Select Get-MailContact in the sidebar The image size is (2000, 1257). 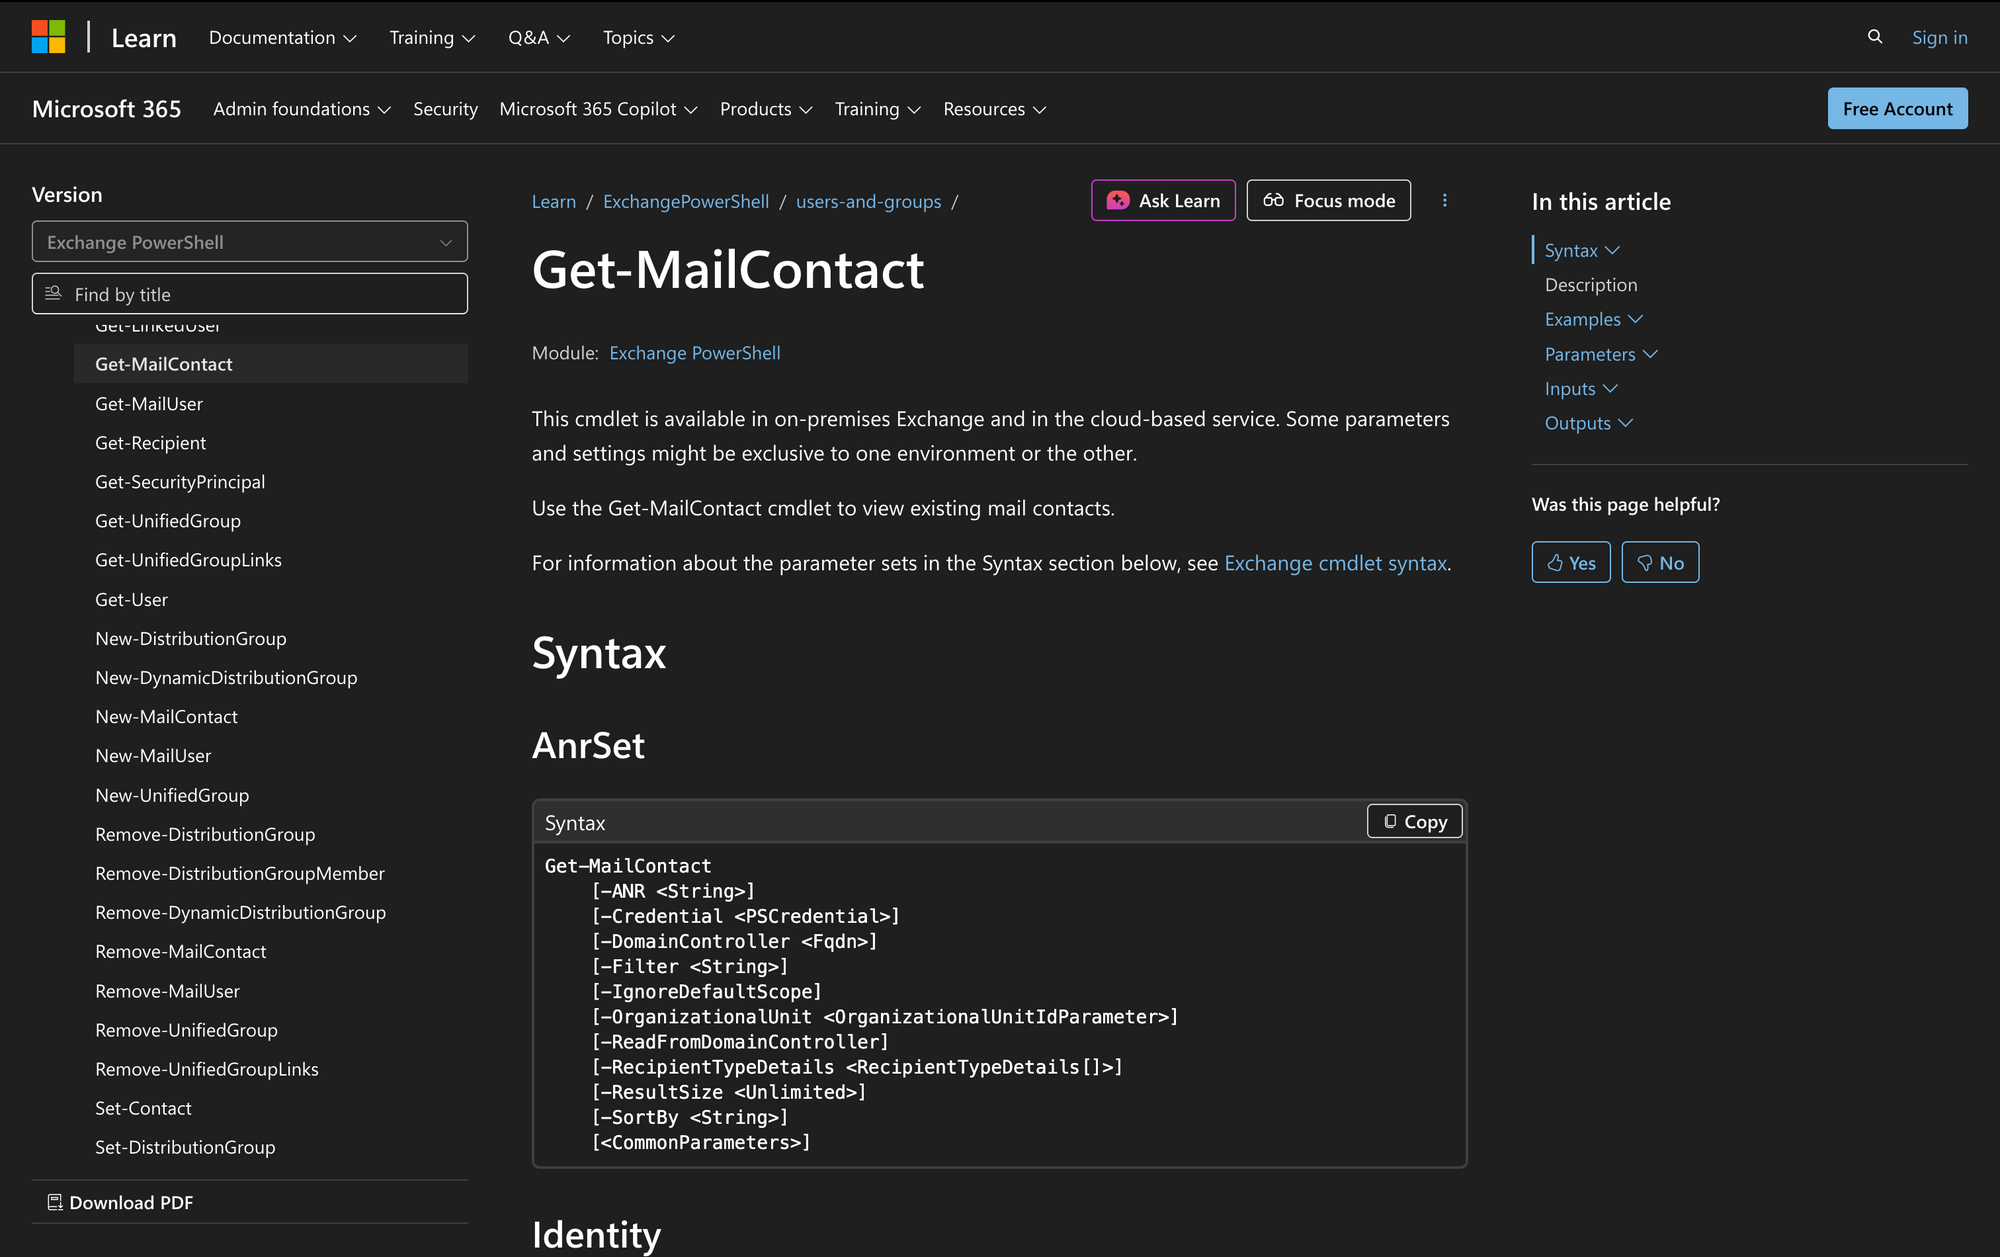pos(163,363)
